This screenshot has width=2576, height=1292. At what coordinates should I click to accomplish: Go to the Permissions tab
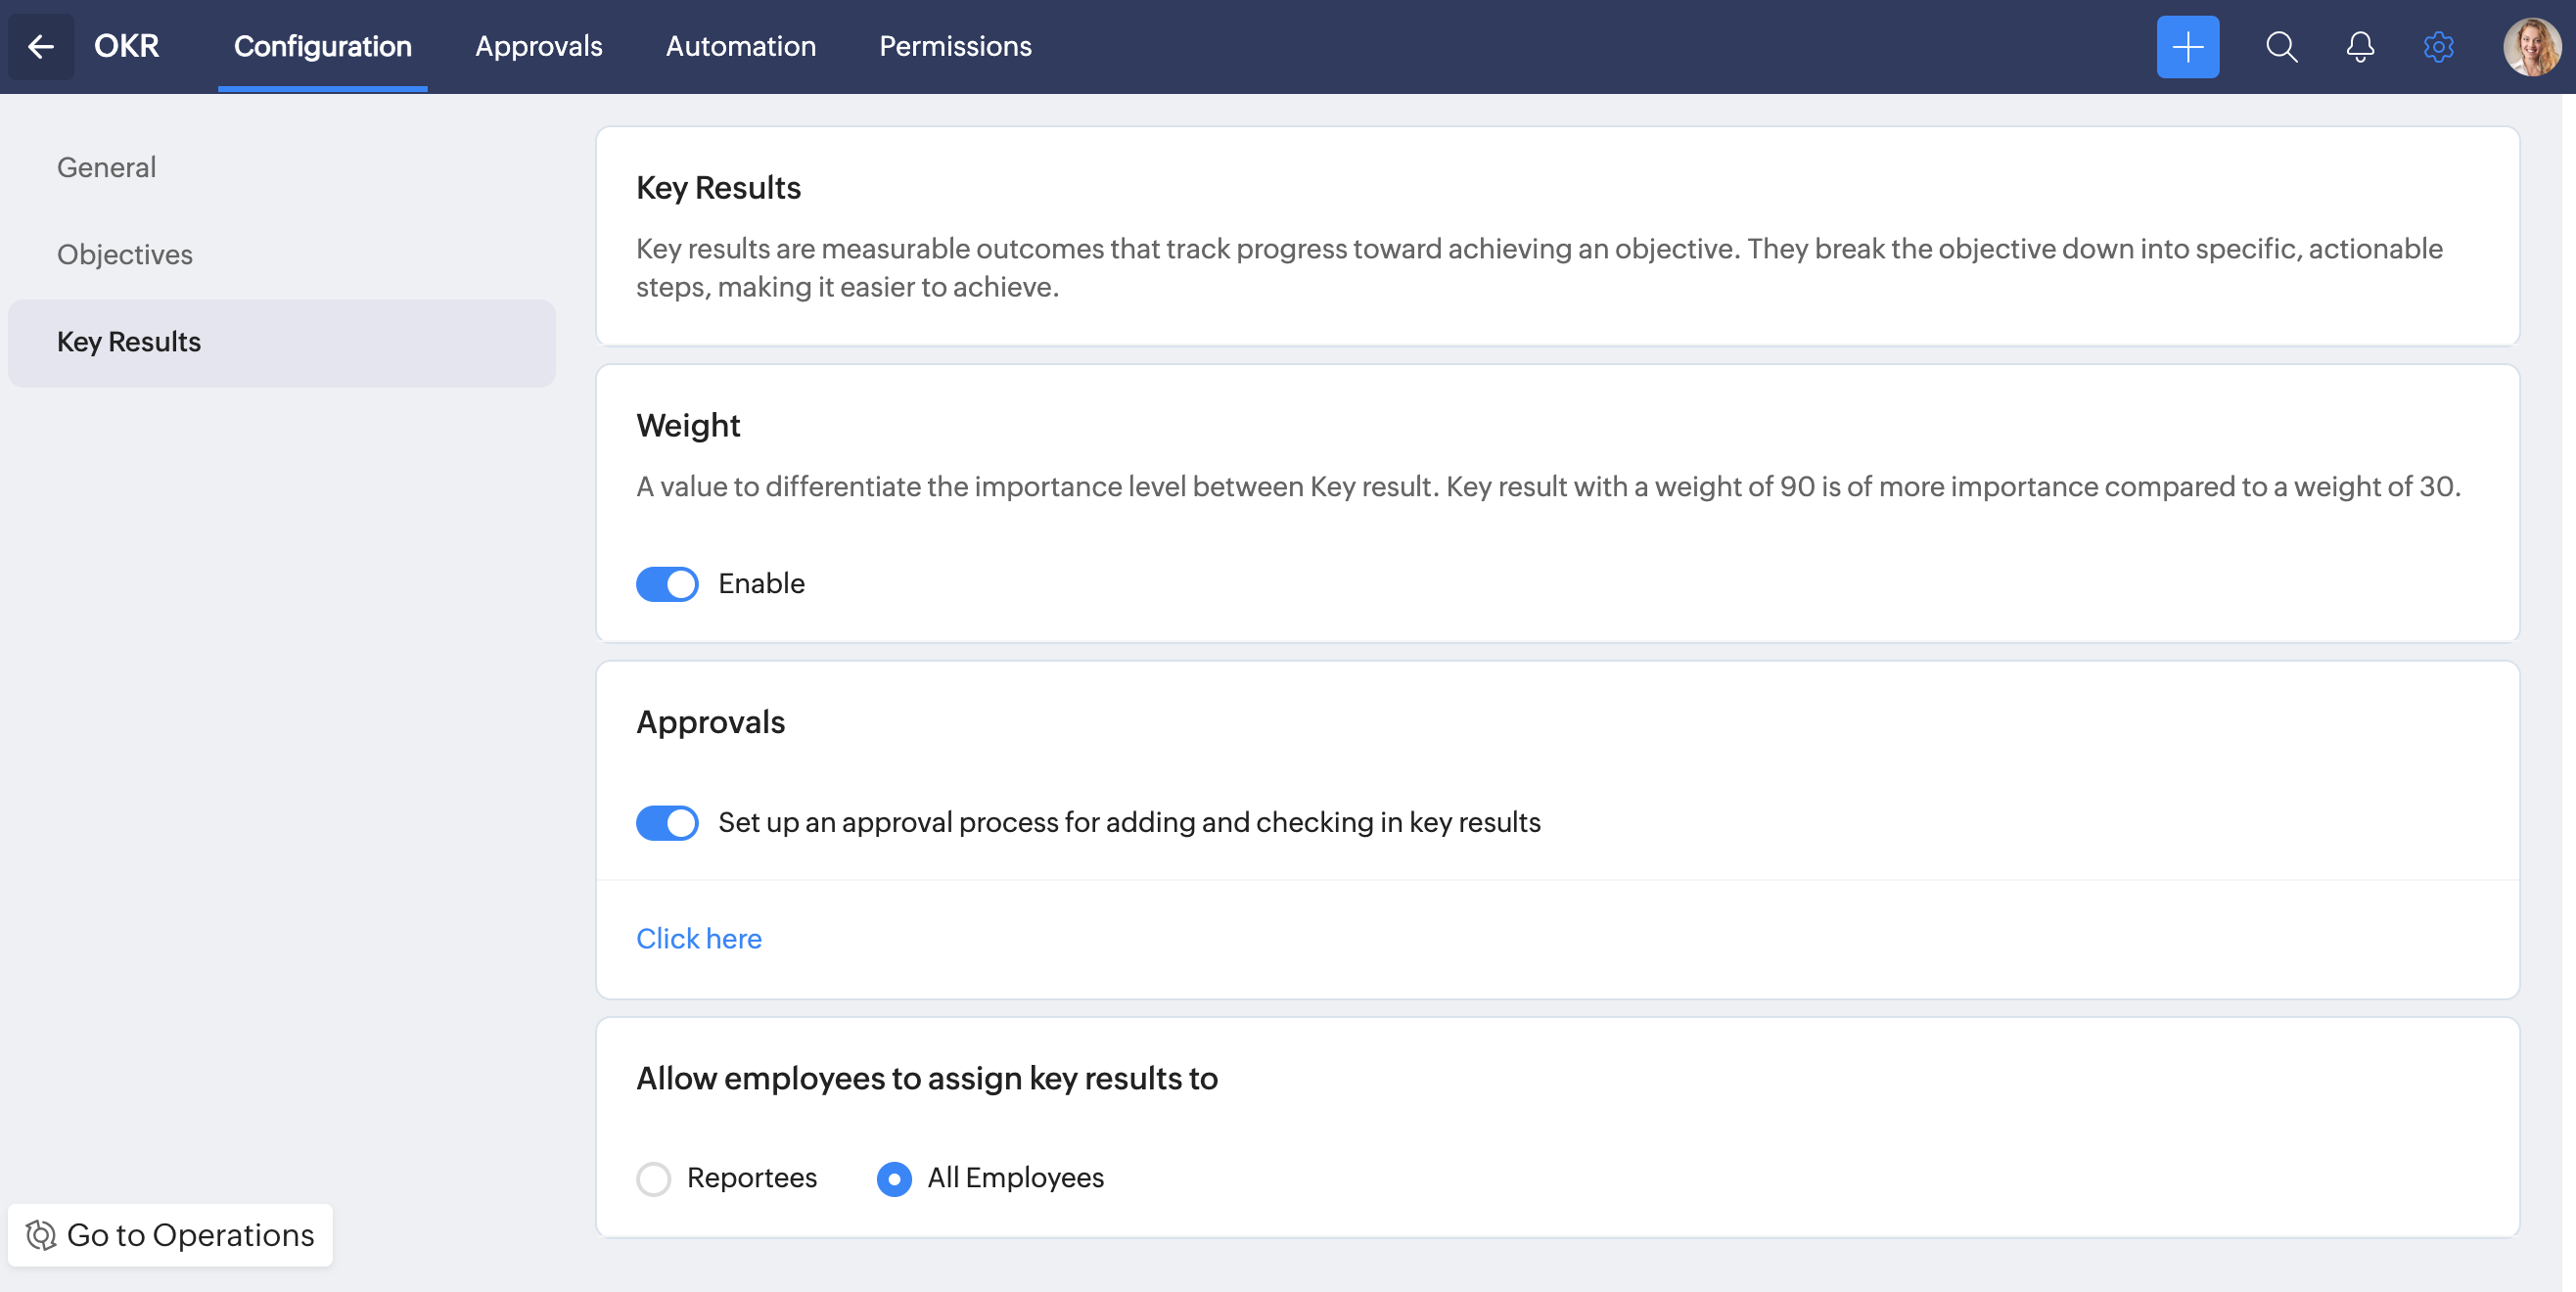(x=955, y=46)
